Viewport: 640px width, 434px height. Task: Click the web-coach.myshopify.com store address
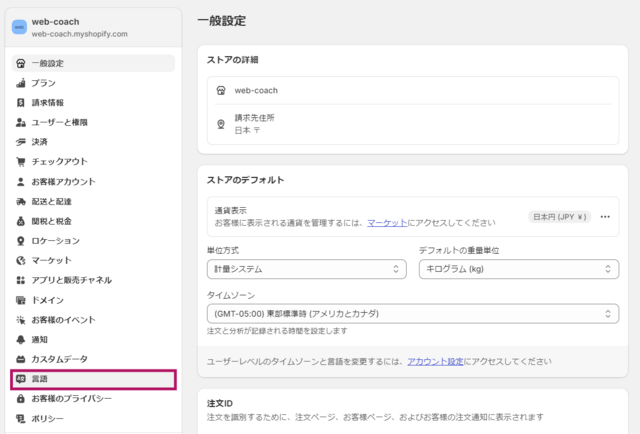click(x=80, y=34)
